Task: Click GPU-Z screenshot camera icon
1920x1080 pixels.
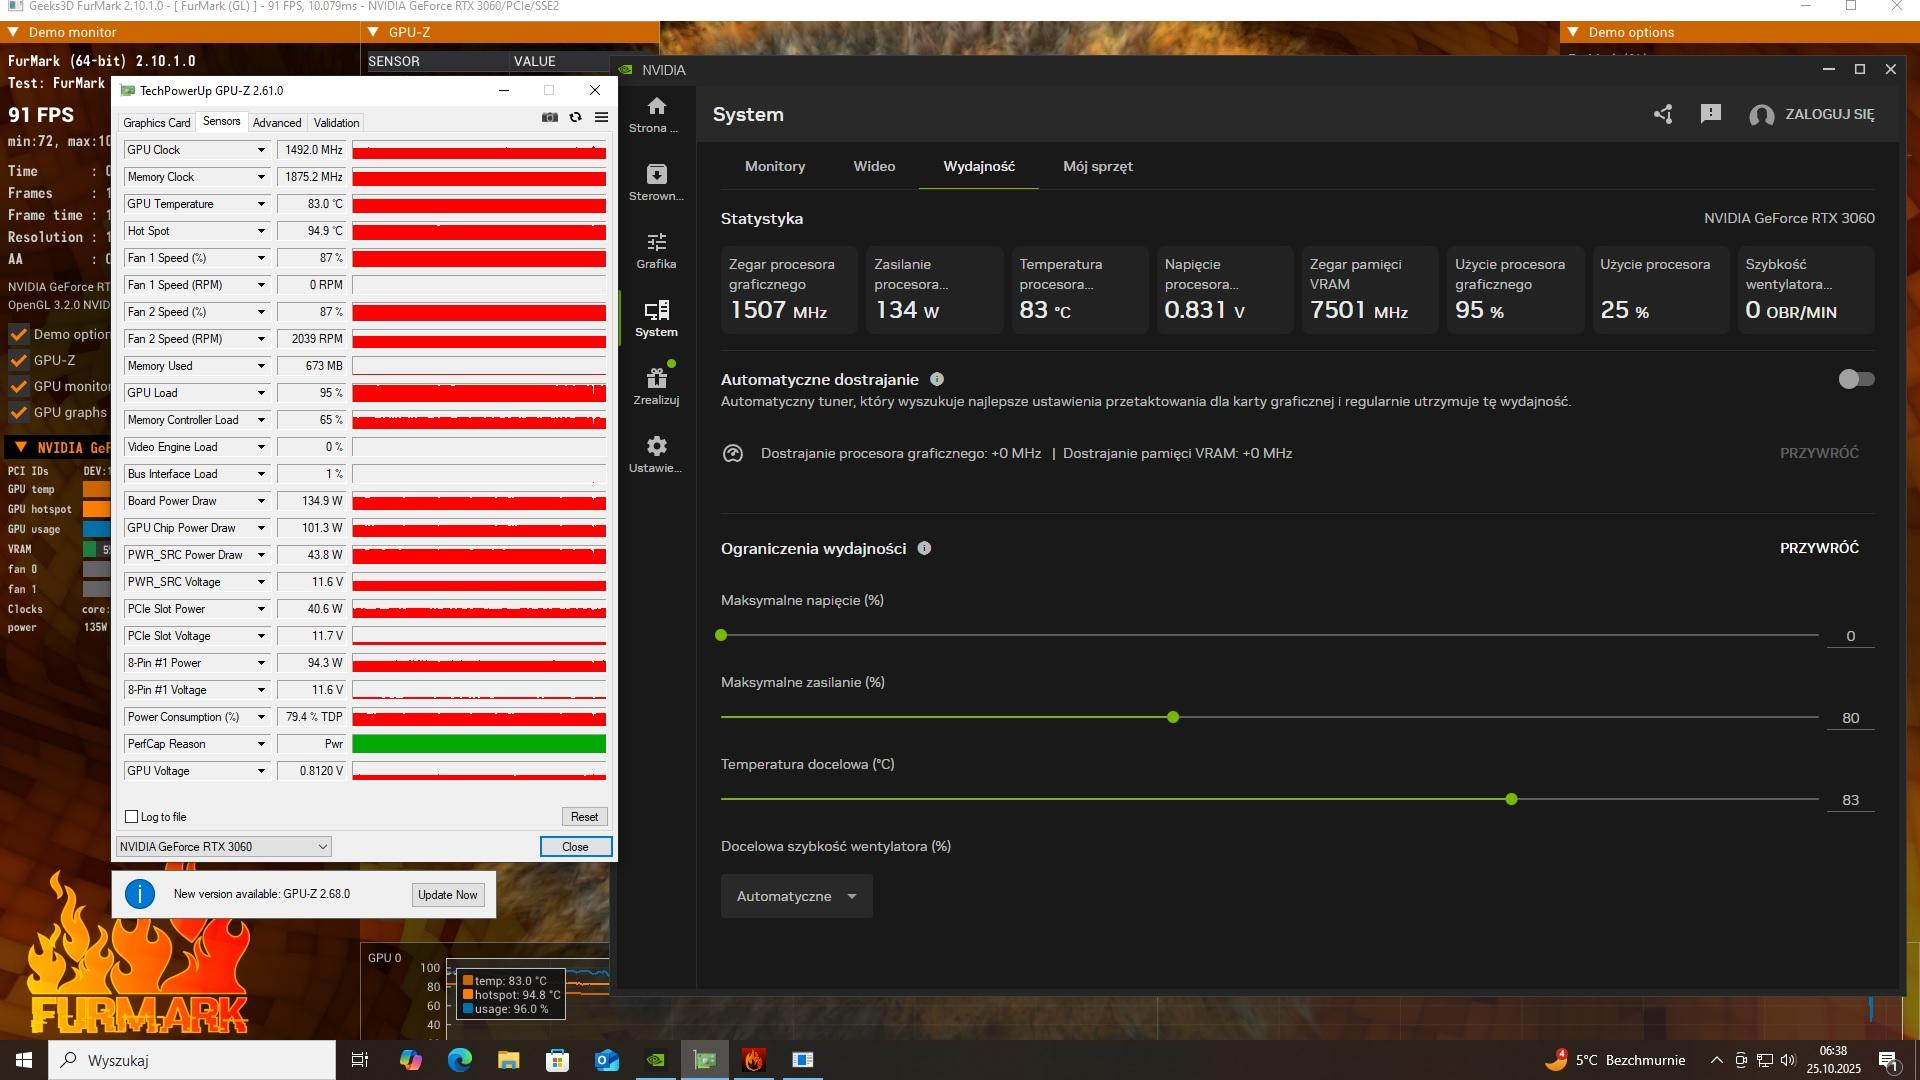Action: 550,117
